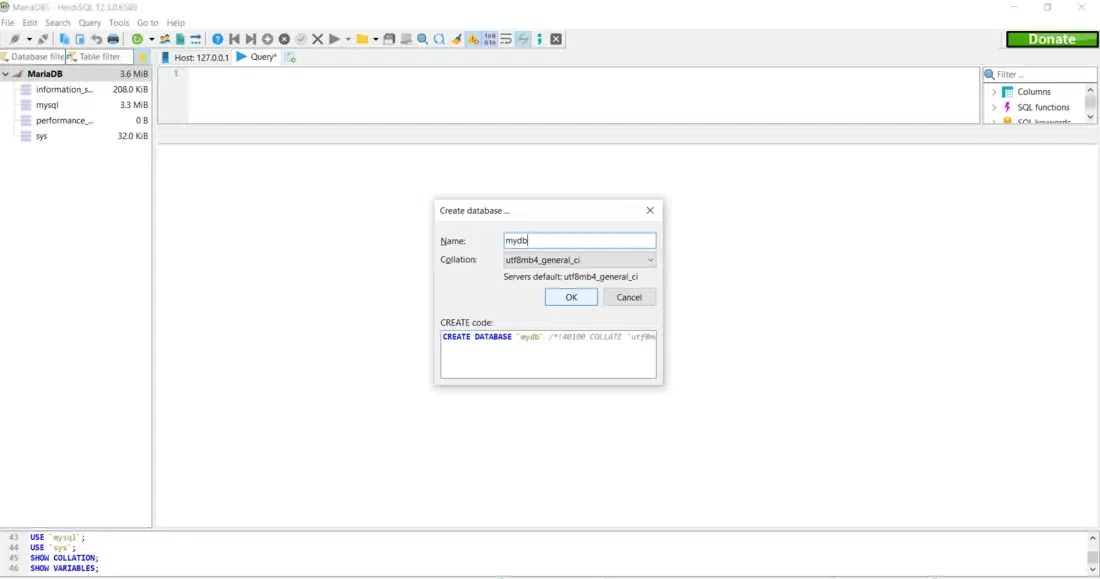Viewport: 1100px width, 579px height.
Task: Click the Delete row circle icon
Action: 284,39
